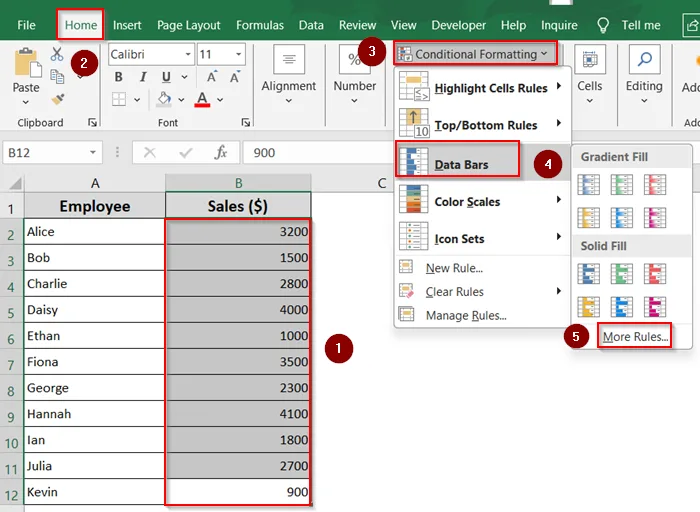Open the Editing search group

[x=644, y=75]
